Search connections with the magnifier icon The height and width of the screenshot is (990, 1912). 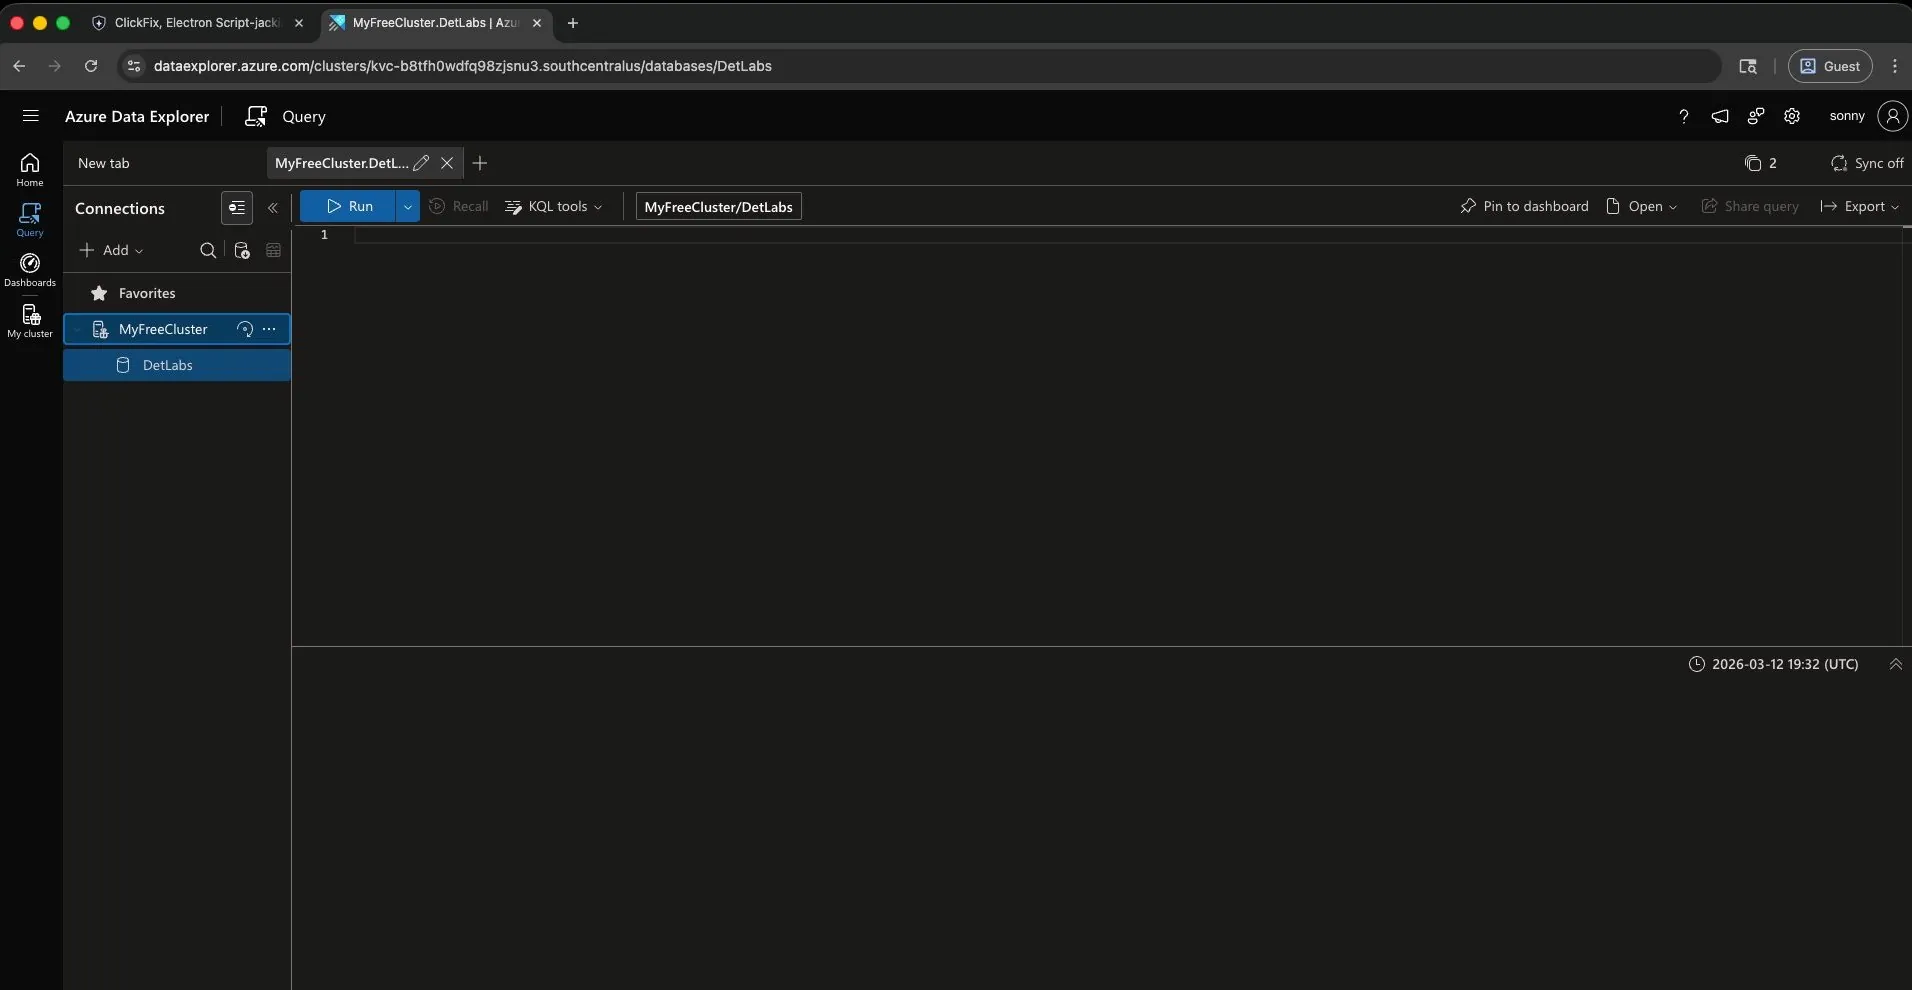(208, 250)
